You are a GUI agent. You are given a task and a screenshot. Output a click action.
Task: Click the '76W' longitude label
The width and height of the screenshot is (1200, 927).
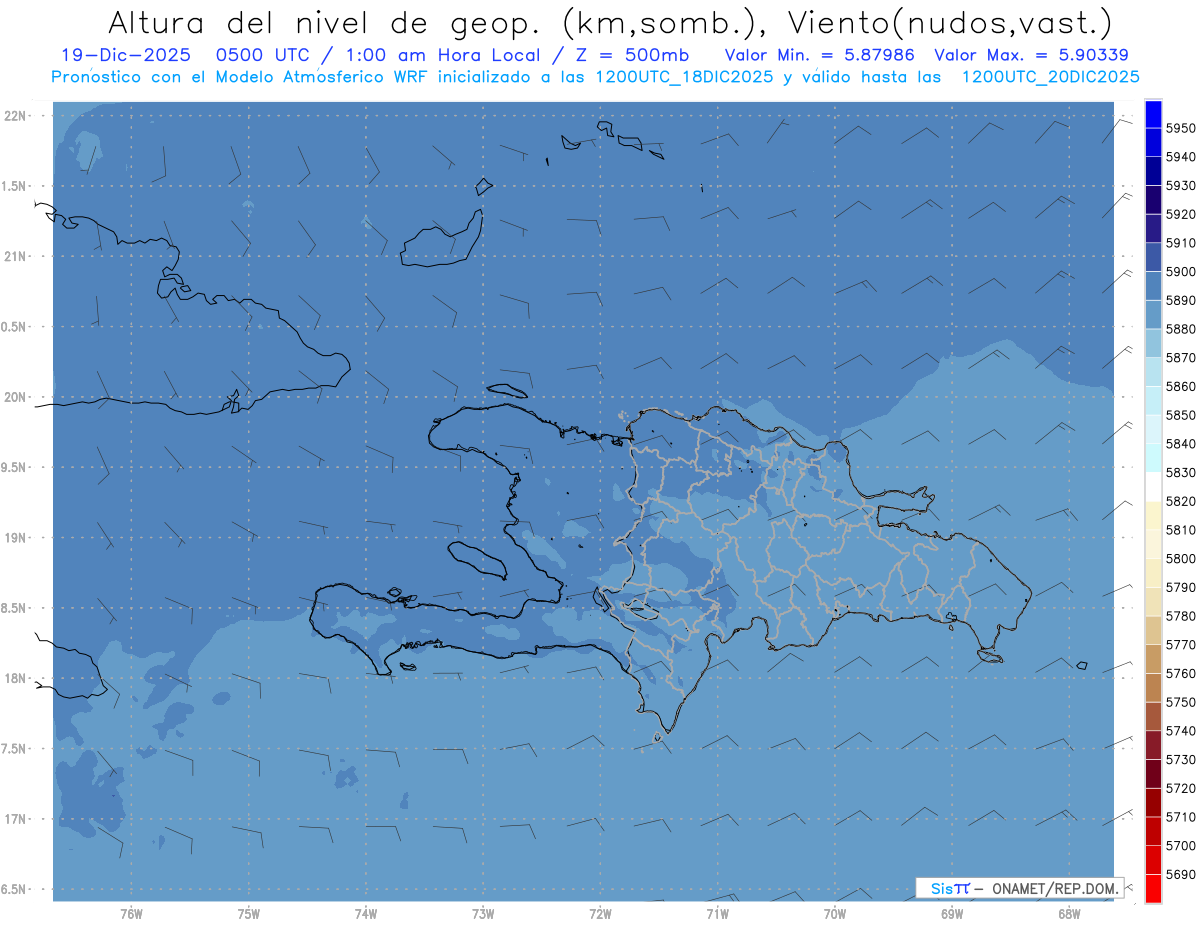(131, 913)
